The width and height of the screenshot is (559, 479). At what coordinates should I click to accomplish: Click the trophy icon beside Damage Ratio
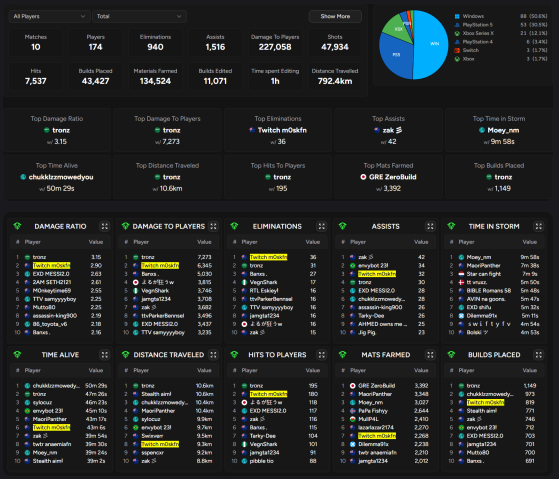pos(17,226)
